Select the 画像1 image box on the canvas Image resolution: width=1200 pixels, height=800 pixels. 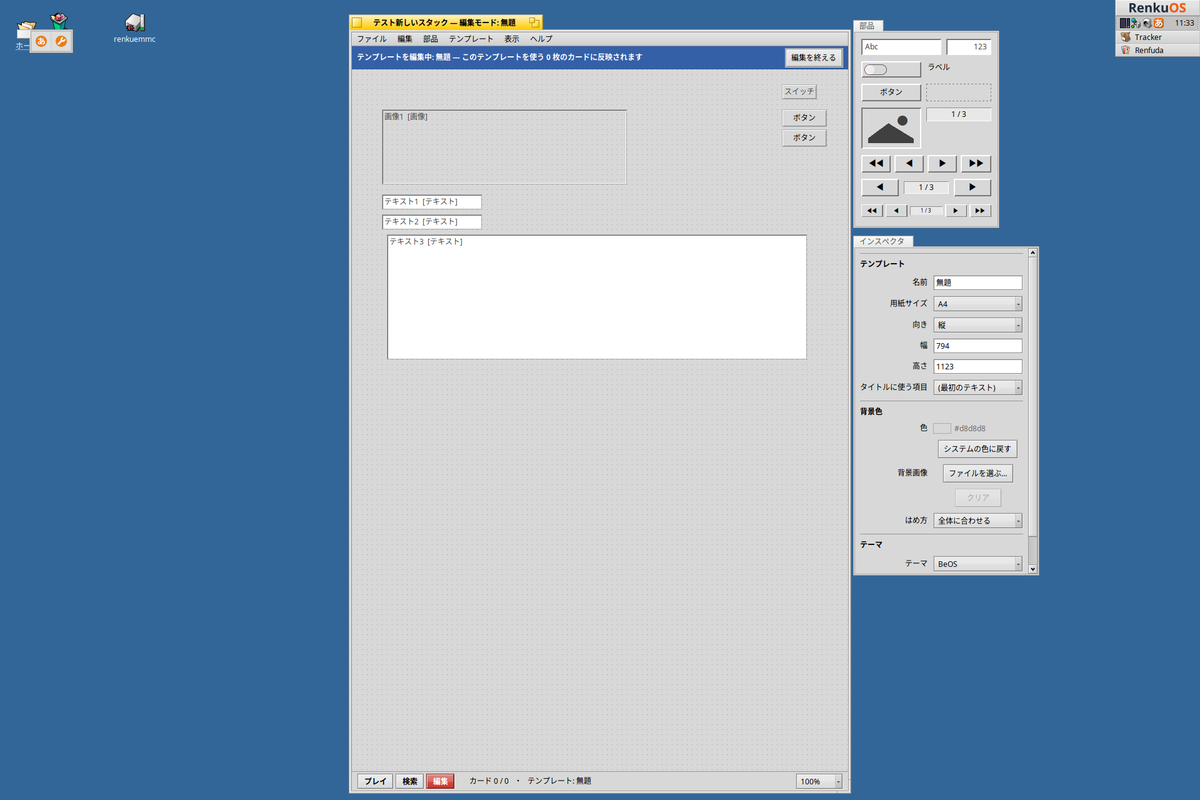tap(504, 147)
